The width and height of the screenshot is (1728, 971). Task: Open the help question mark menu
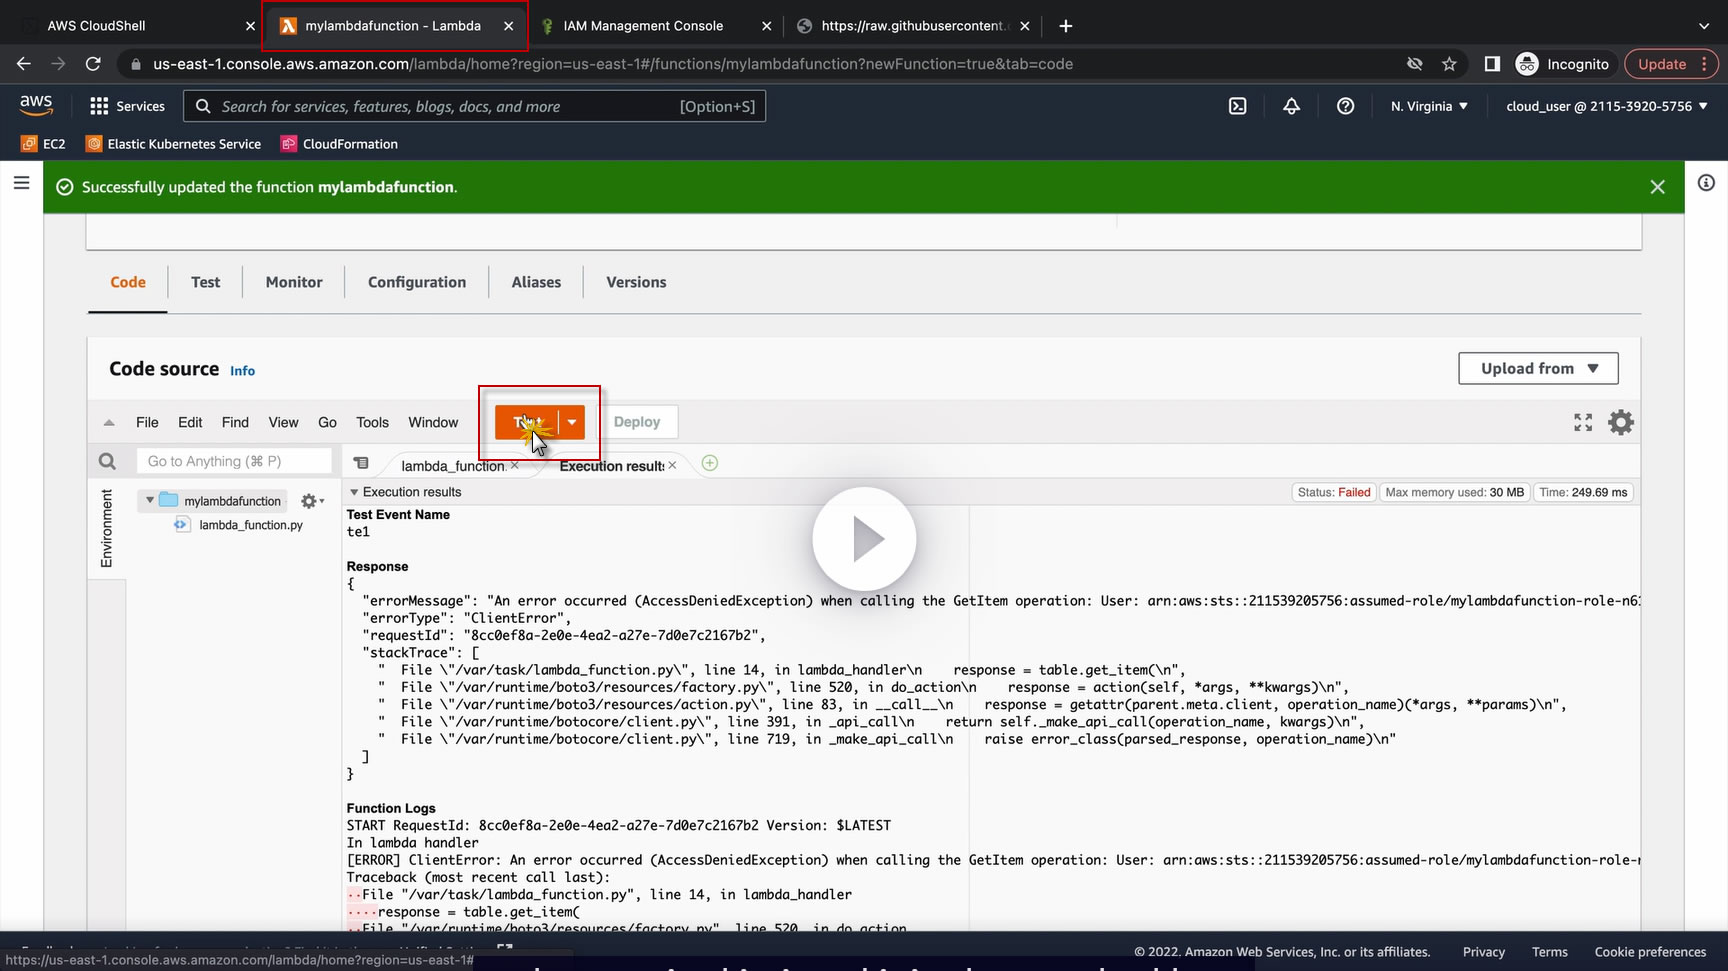(1346, 106)
